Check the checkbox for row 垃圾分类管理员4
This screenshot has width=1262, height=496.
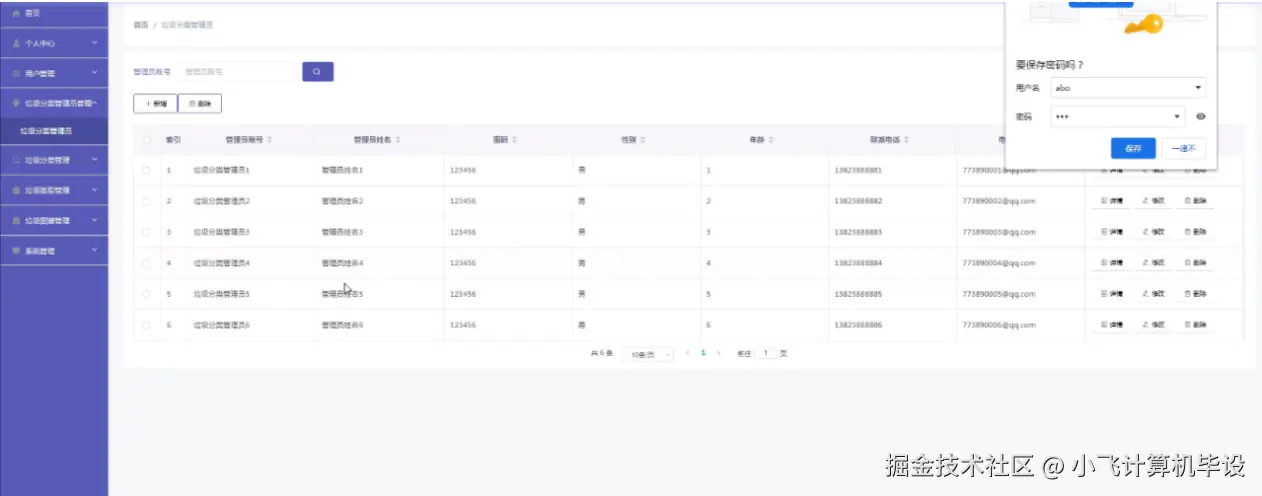[x=146, y=263]
